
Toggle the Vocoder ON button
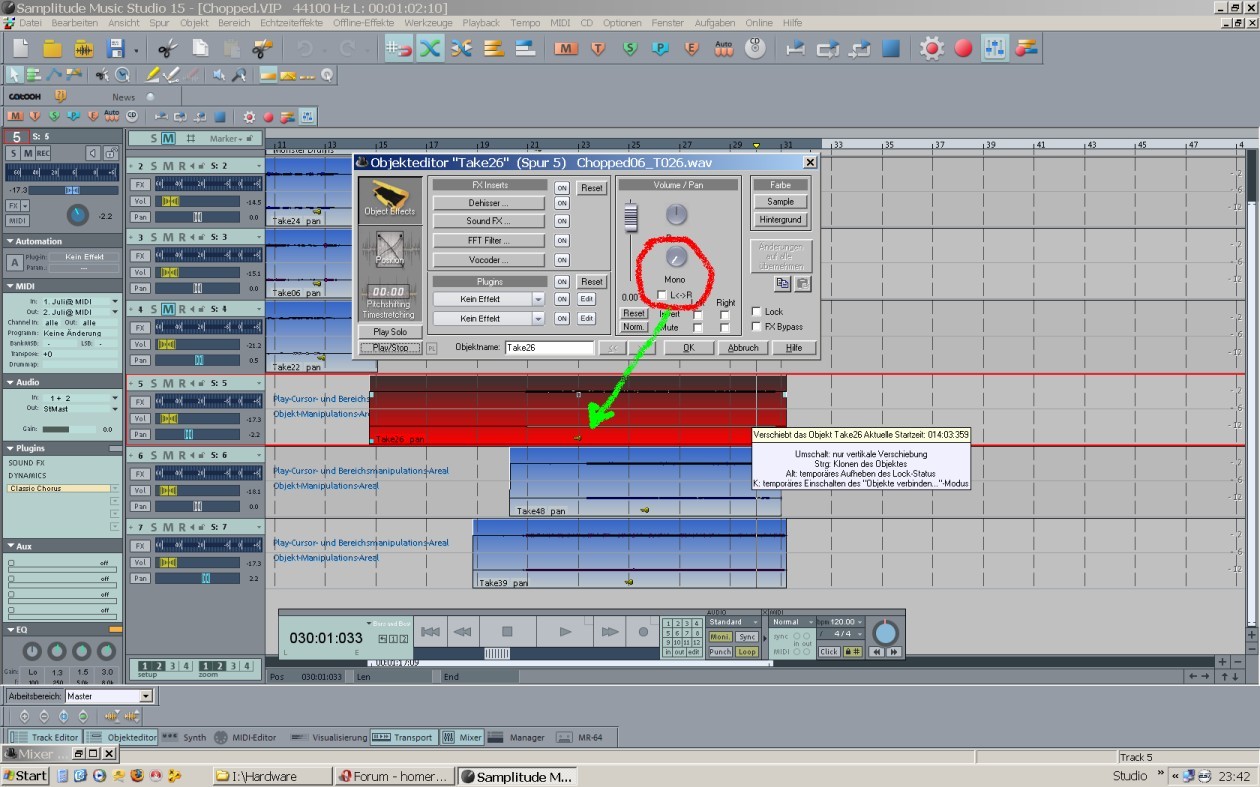pyautogui.click(x=562, y=260)
